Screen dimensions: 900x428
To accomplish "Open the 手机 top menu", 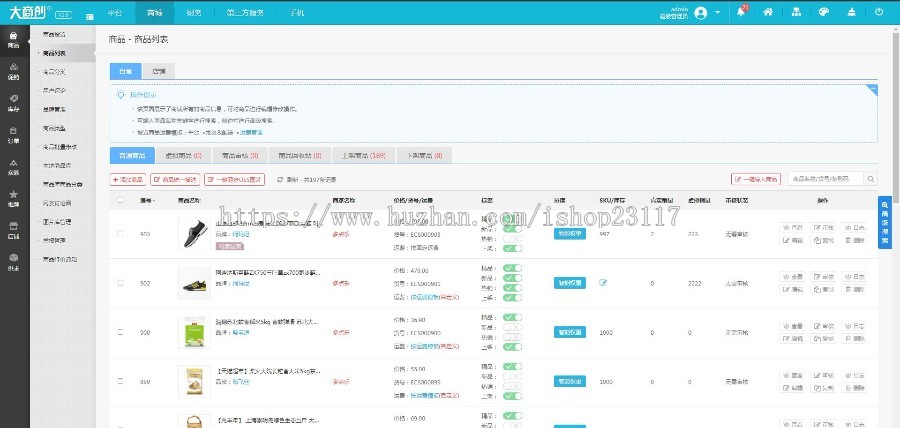I will (297, 13).
